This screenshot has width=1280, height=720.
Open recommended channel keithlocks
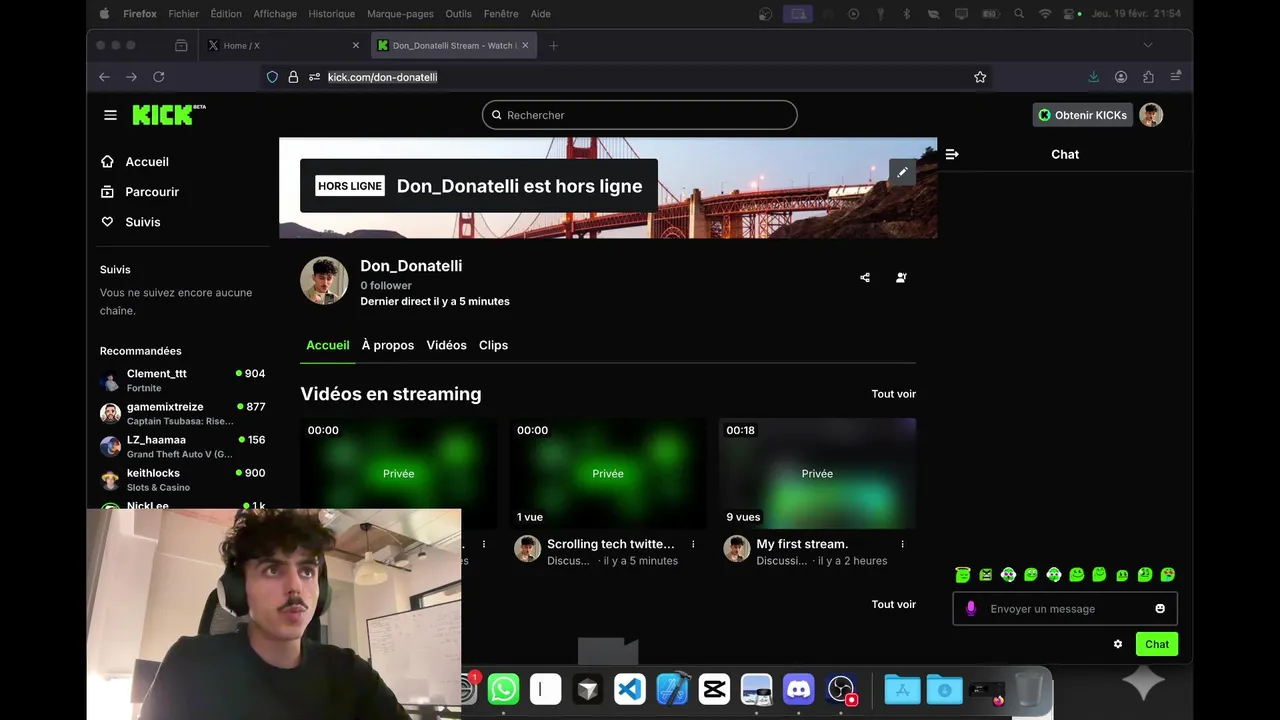(x=183, y=479)
